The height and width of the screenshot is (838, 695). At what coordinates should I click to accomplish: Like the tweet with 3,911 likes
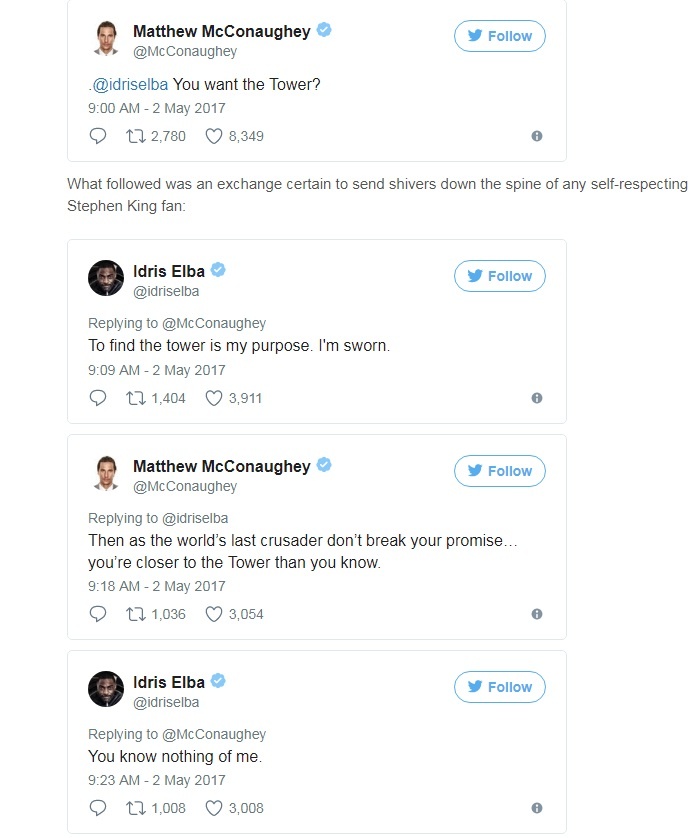[x=213, y=398]
